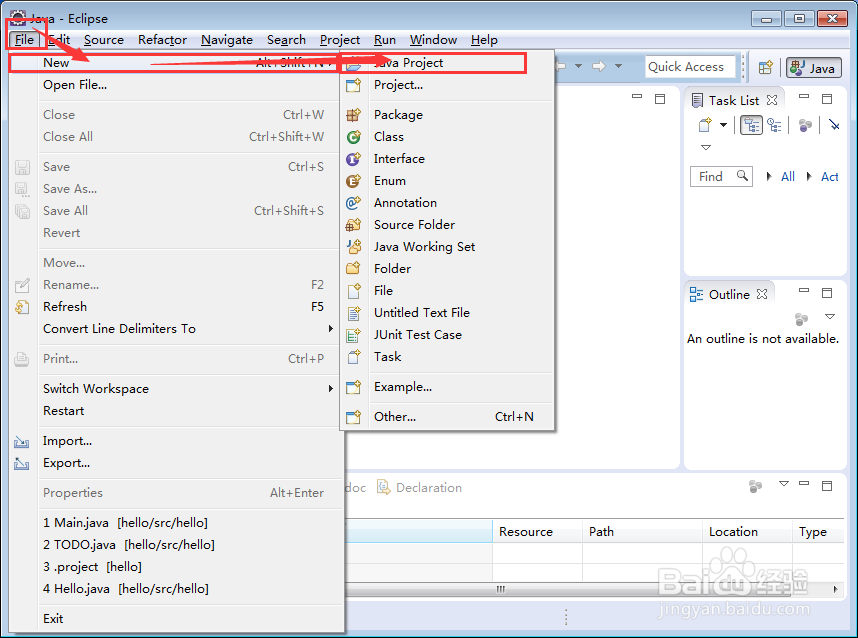Screen dimensions: 858x638
Task: Choose Import... from File menu
Action: tap(175, 440)
